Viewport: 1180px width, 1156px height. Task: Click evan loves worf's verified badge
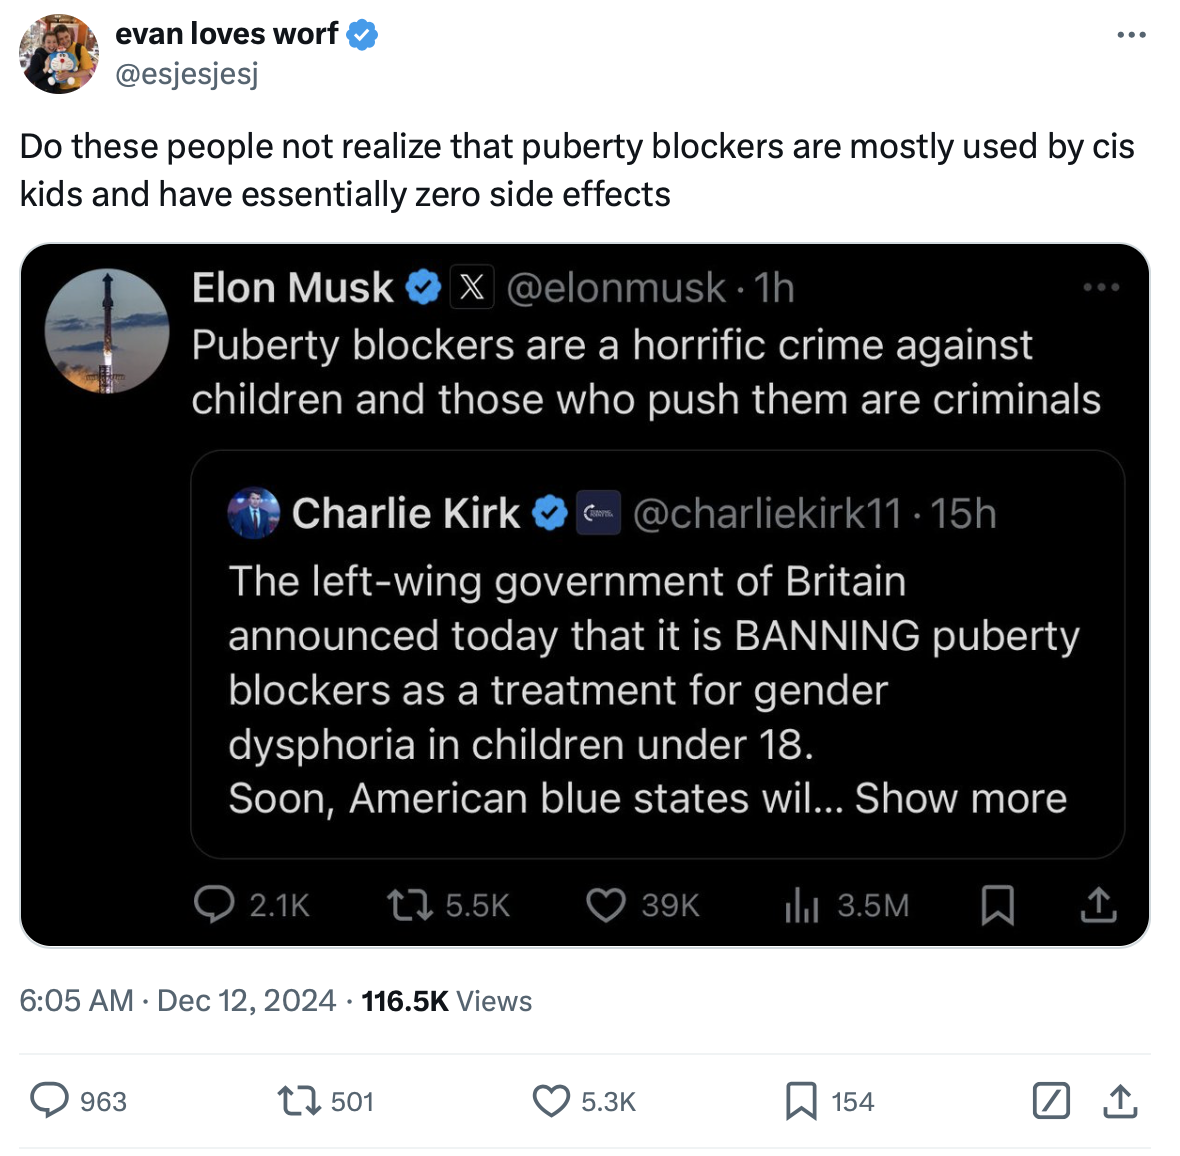click(362, 35)
